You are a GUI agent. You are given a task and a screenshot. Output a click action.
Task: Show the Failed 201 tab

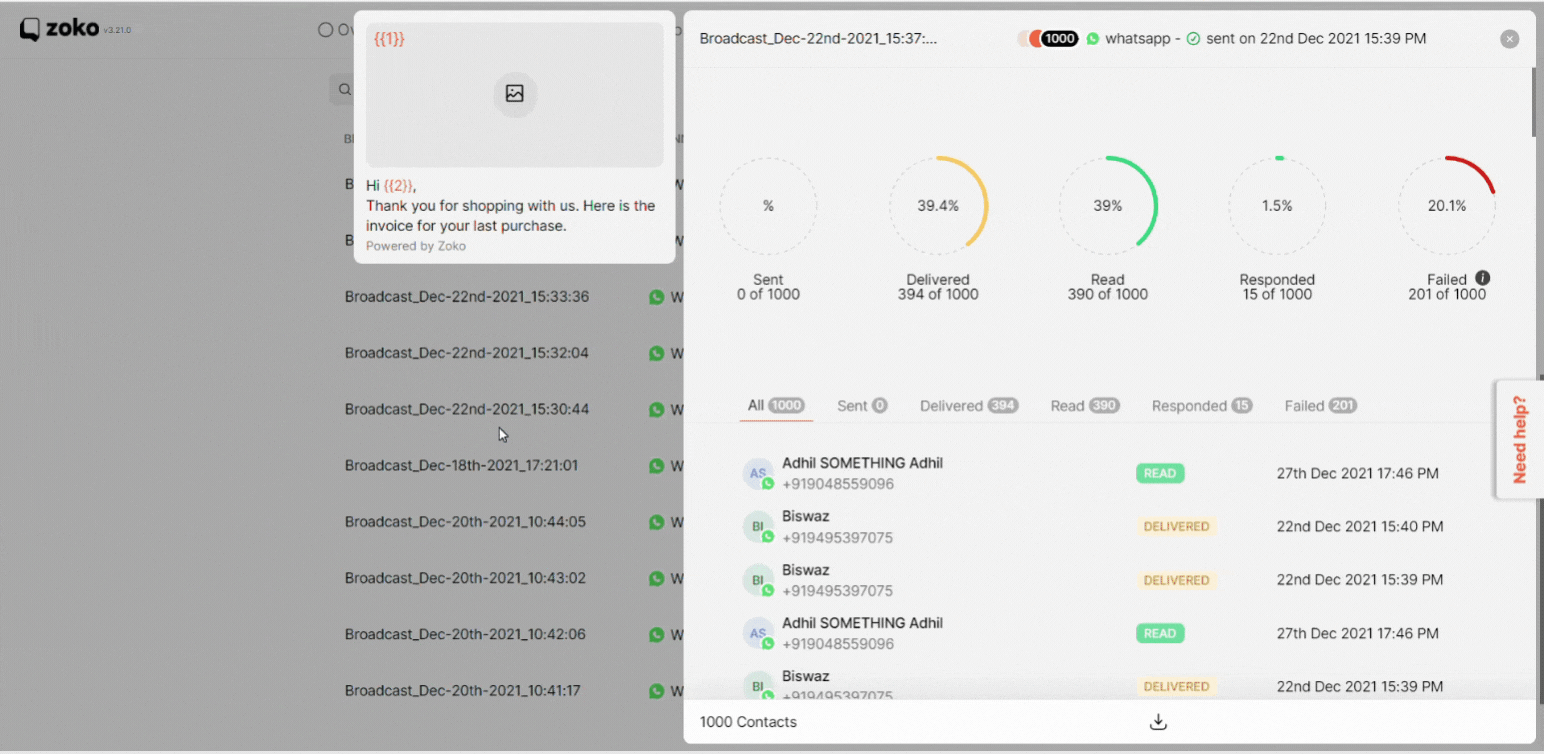(1320, 406)
